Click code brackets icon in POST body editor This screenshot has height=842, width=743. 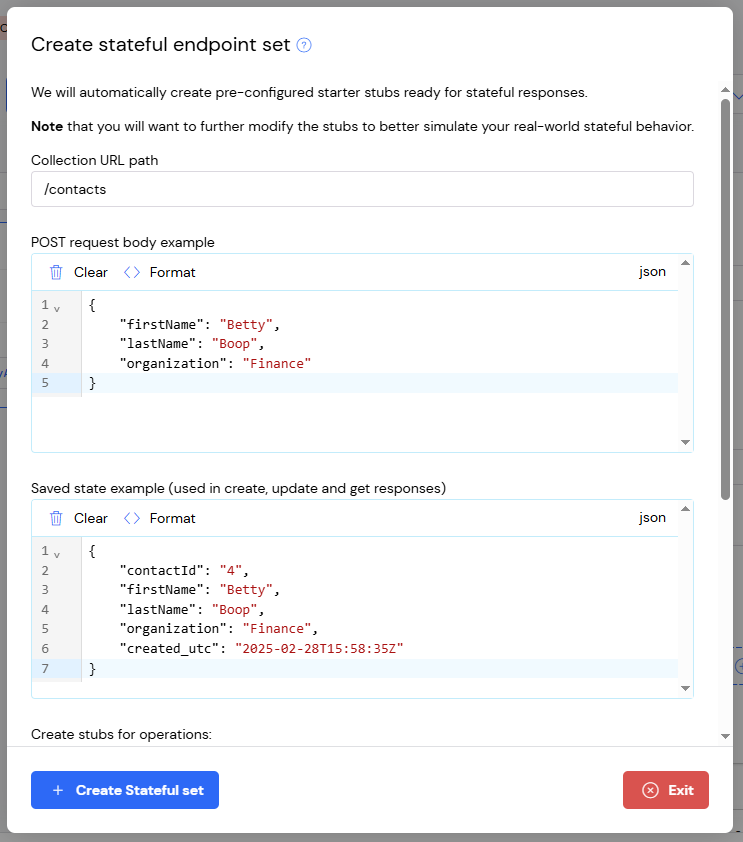[132, 272]
